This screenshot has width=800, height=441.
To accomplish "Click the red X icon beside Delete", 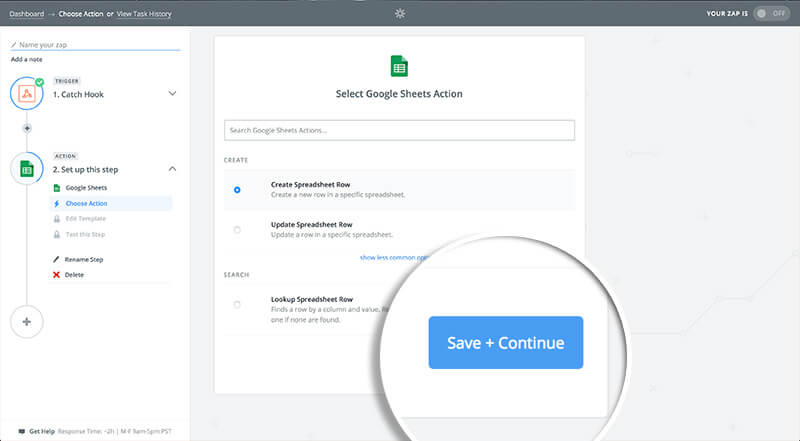I will (x=56, y=275).
